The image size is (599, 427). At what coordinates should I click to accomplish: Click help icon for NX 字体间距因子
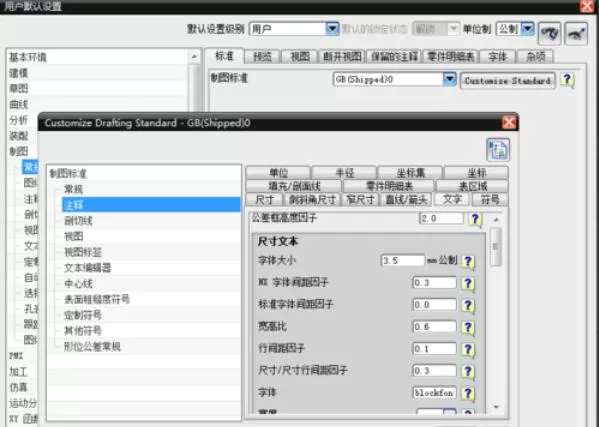468,283
